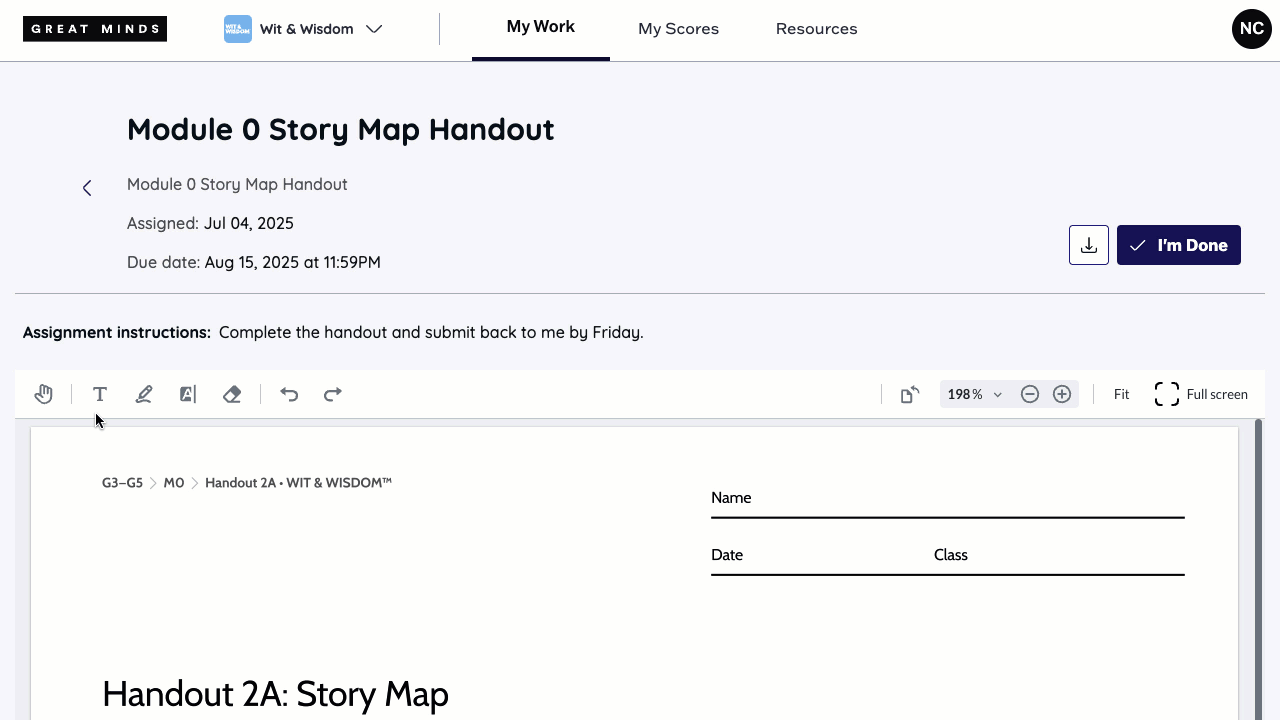
Task: Choose the Pen drawing tool
Action: tap(144, 395)
